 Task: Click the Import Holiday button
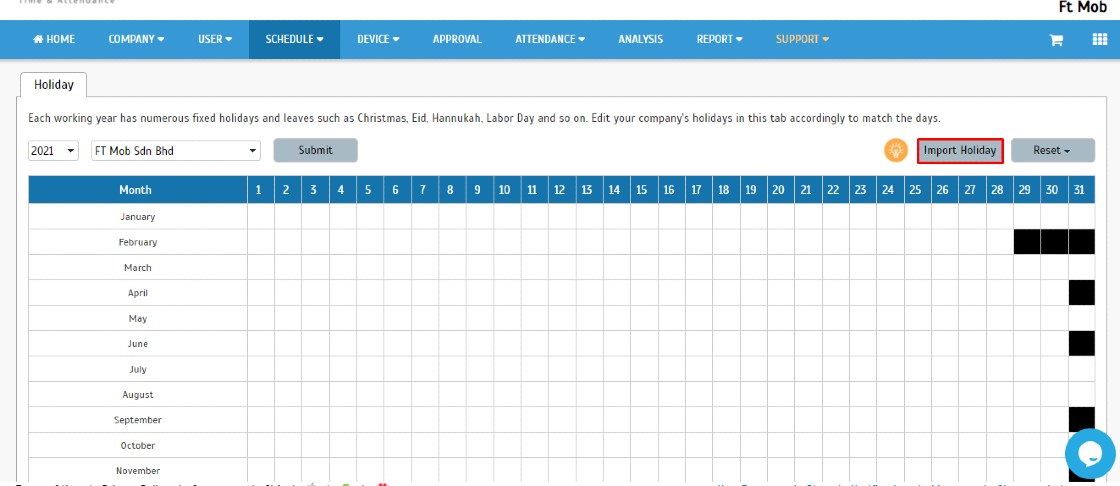(x=960, y=151)
